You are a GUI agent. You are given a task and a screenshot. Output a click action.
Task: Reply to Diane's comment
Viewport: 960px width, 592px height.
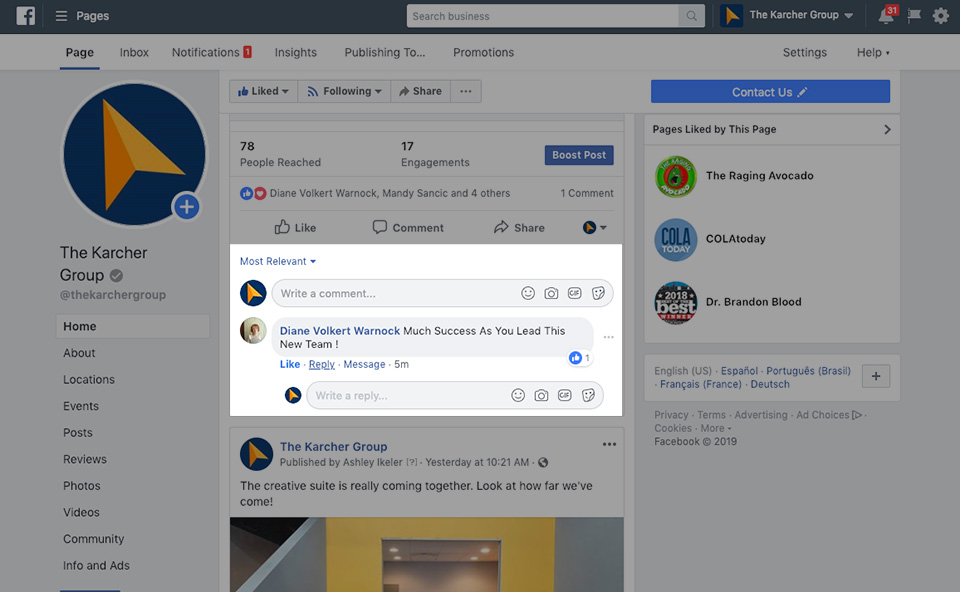pos(321,364)
